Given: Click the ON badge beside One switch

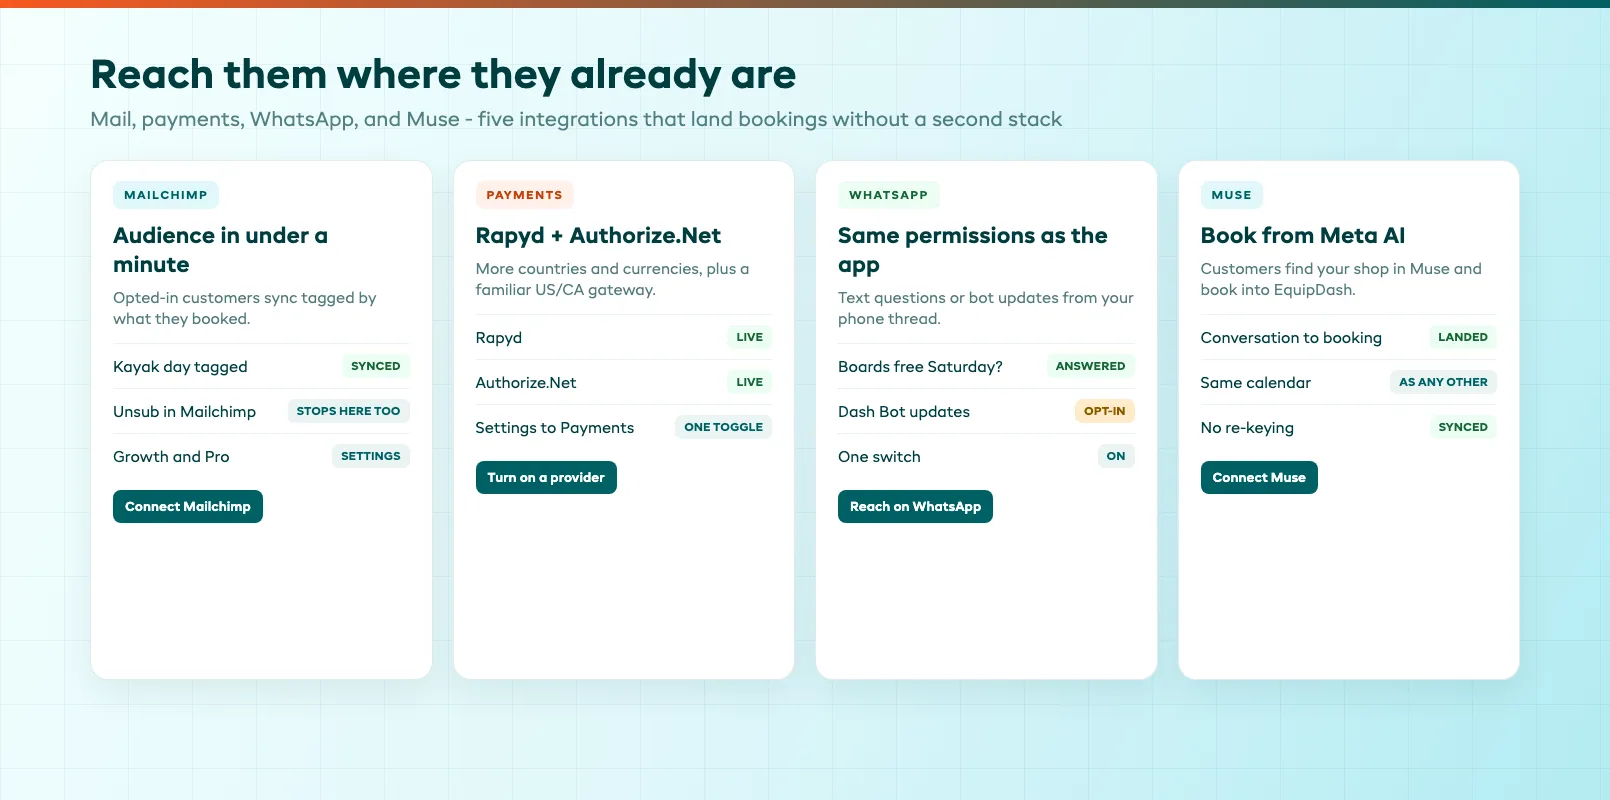Looking at the screenshot, I should tap(1116, 456).
